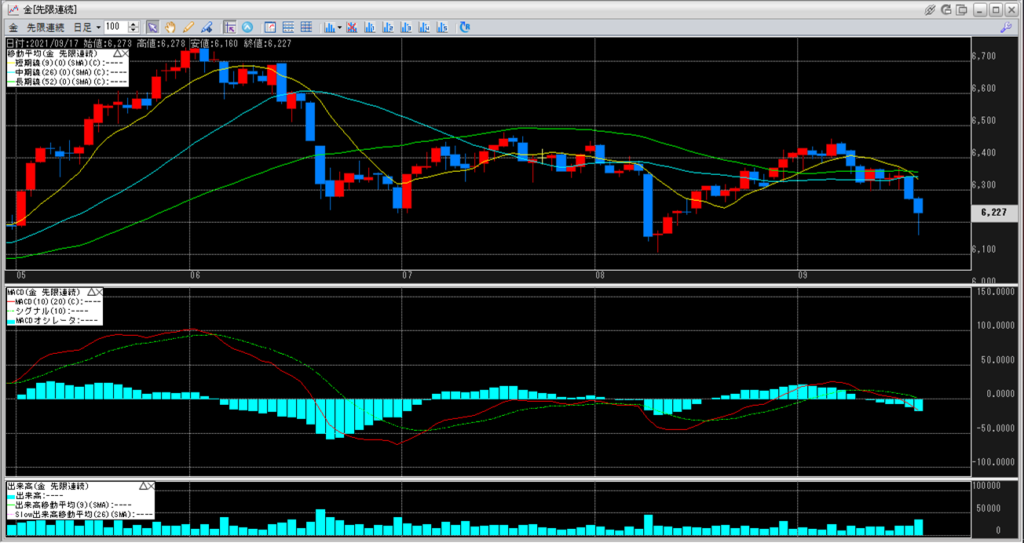Click the cascading windows icon in title bar
Screen dimensions: 1024x543
click(x=962, y=10)
